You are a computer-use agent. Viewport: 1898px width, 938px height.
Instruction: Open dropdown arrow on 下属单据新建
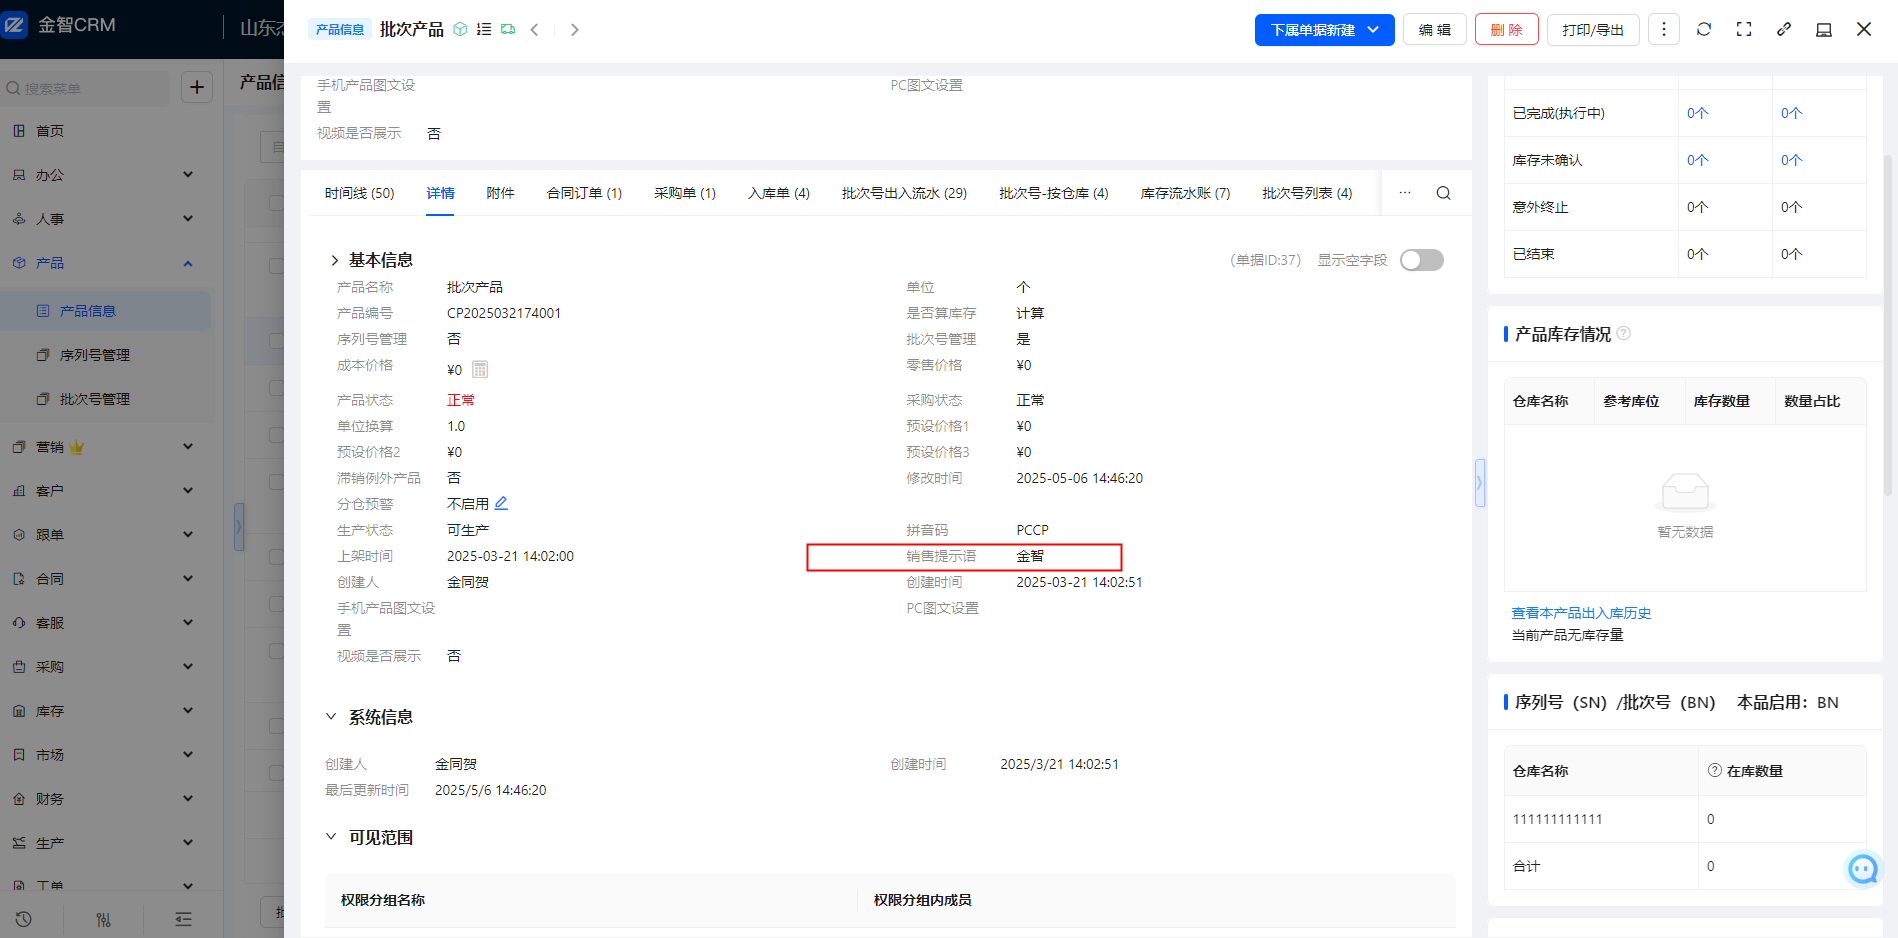tap(1374, 30)
